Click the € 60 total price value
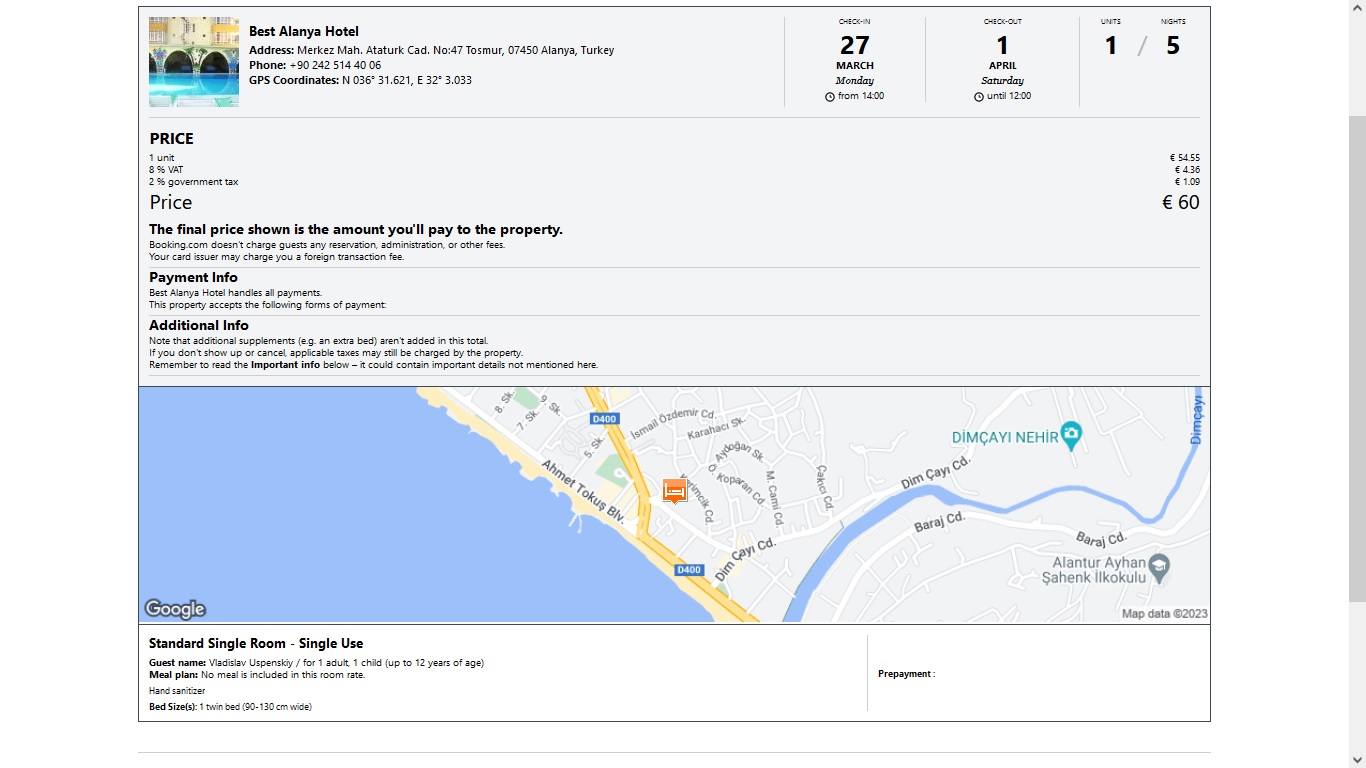The height and width of the screenshot is (768, 1366). point(1181,202)
